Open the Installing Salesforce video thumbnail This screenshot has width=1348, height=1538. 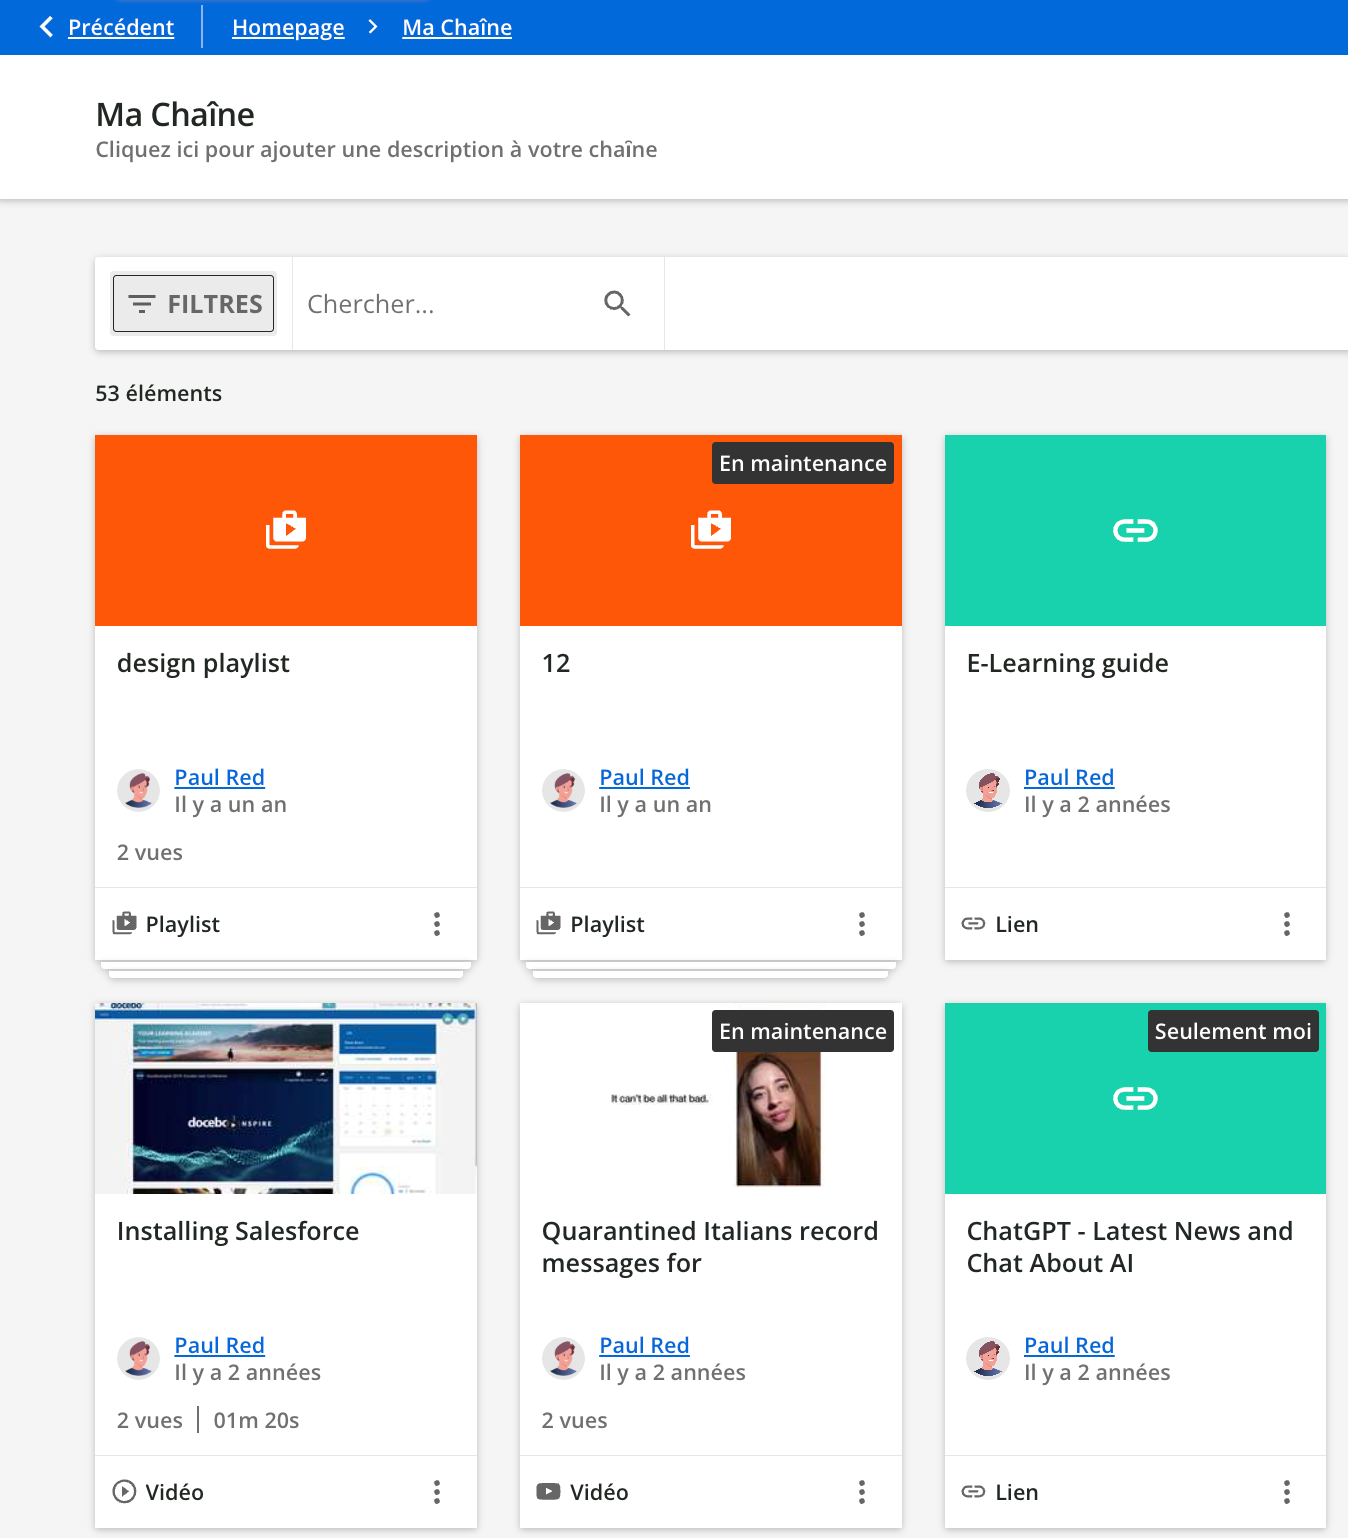pyautogui.click(x=286, y=1098)
